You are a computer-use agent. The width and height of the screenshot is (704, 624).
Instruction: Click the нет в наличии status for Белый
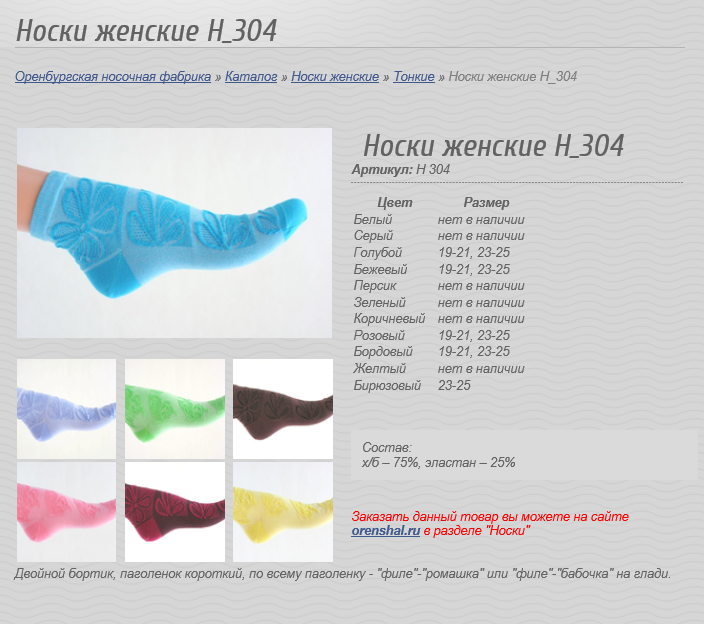(x=481, y=219)
